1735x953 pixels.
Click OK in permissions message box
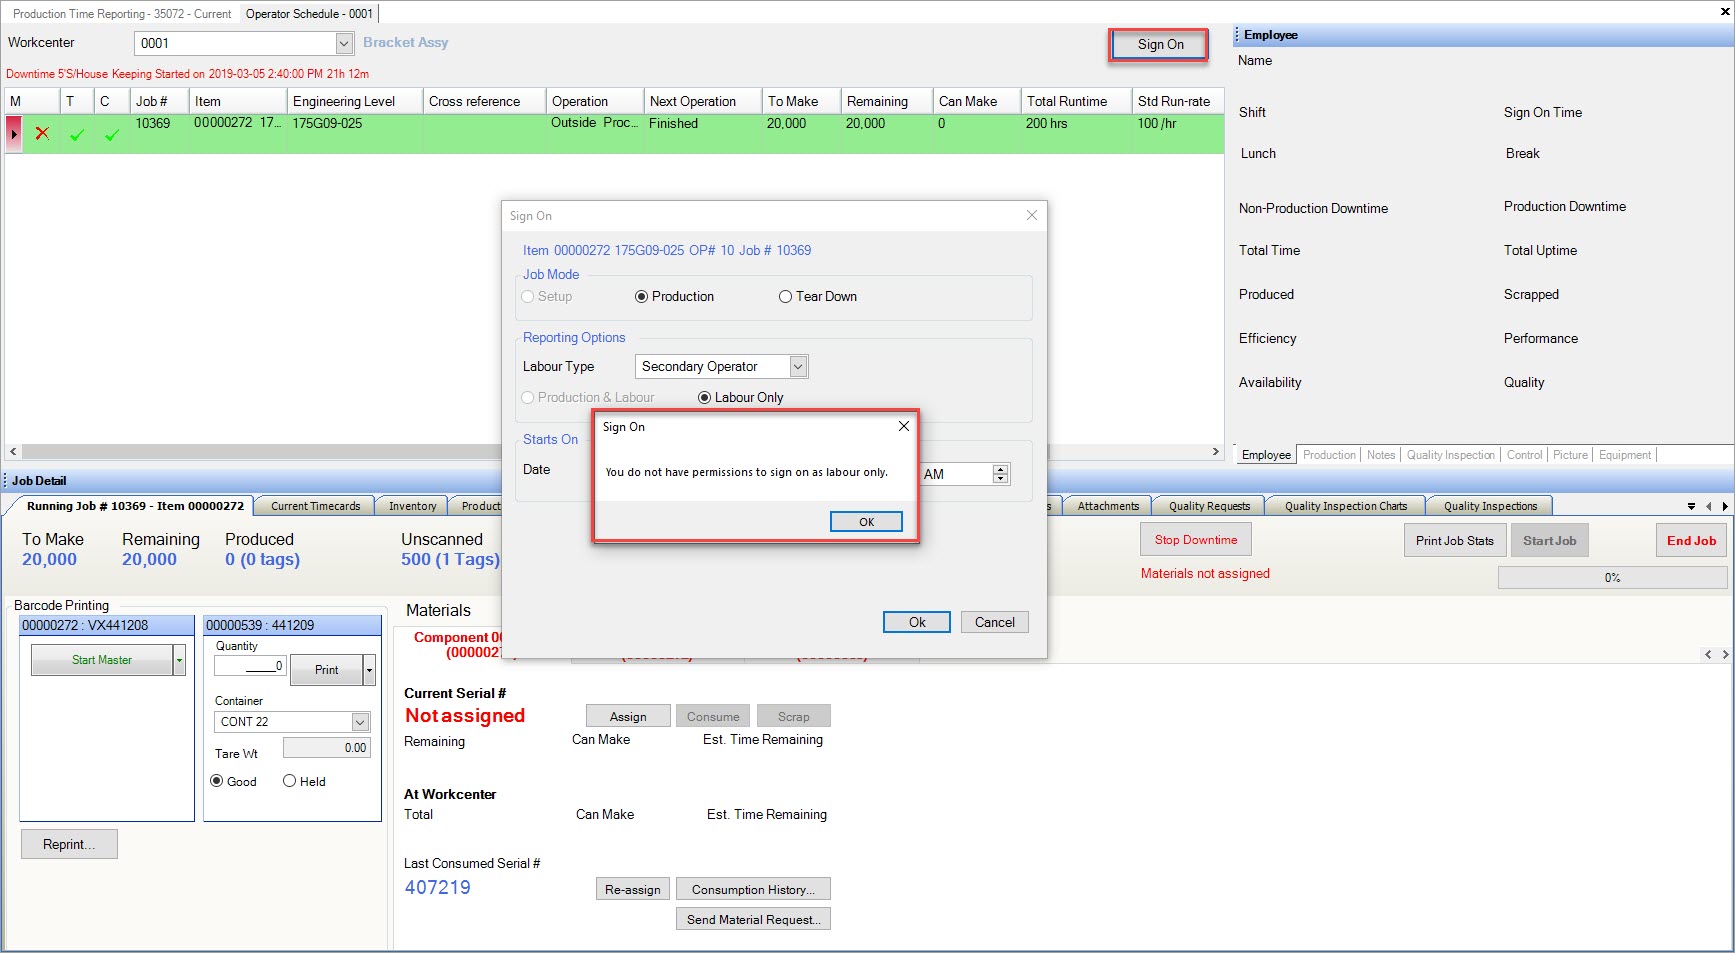(x=866, y=522)
